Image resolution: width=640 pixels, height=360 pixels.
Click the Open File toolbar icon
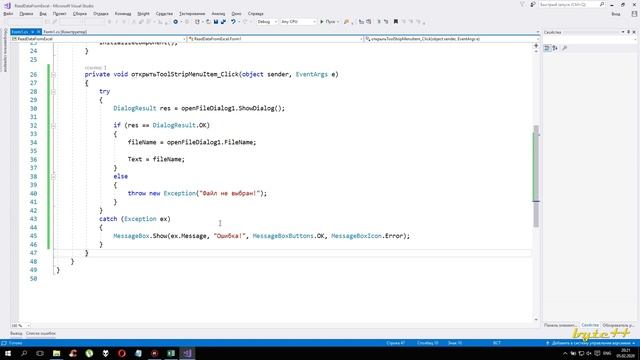208,22
